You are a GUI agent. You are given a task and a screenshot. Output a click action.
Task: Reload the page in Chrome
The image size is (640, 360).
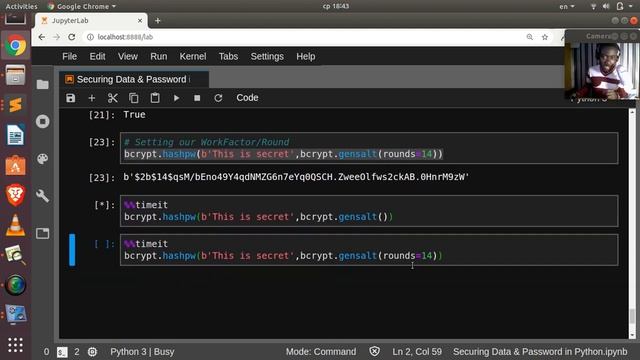(71, 37)
